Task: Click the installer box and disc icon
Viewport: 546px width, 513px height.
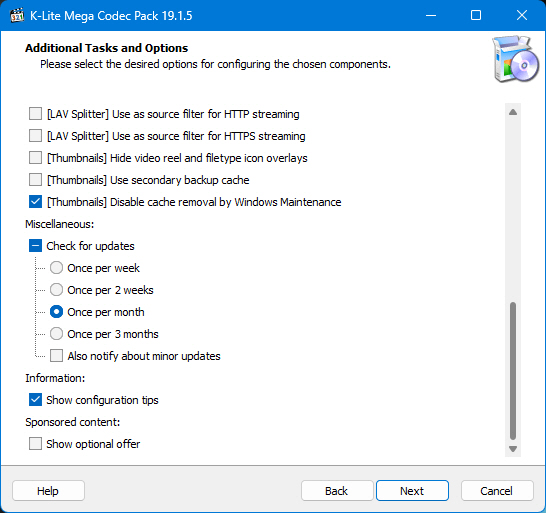Action: 516,59
